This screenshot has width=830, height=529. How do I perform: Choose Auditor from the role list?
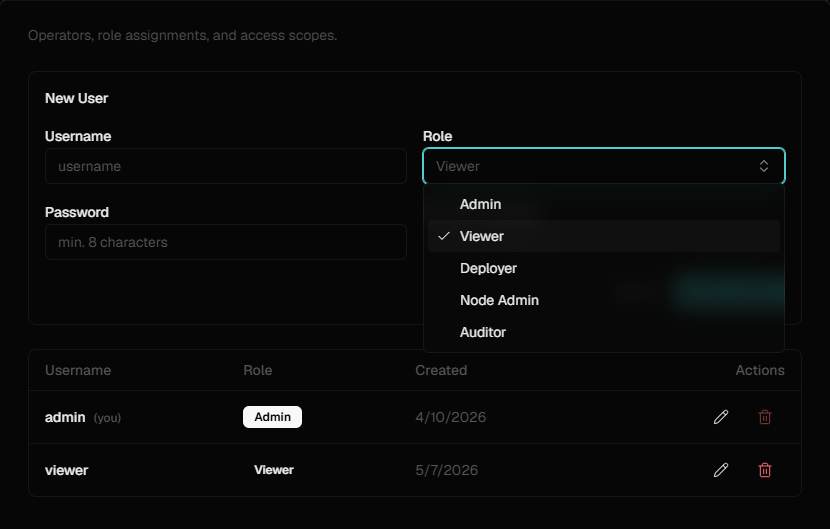pyautogui.click(x=604, y=333)
